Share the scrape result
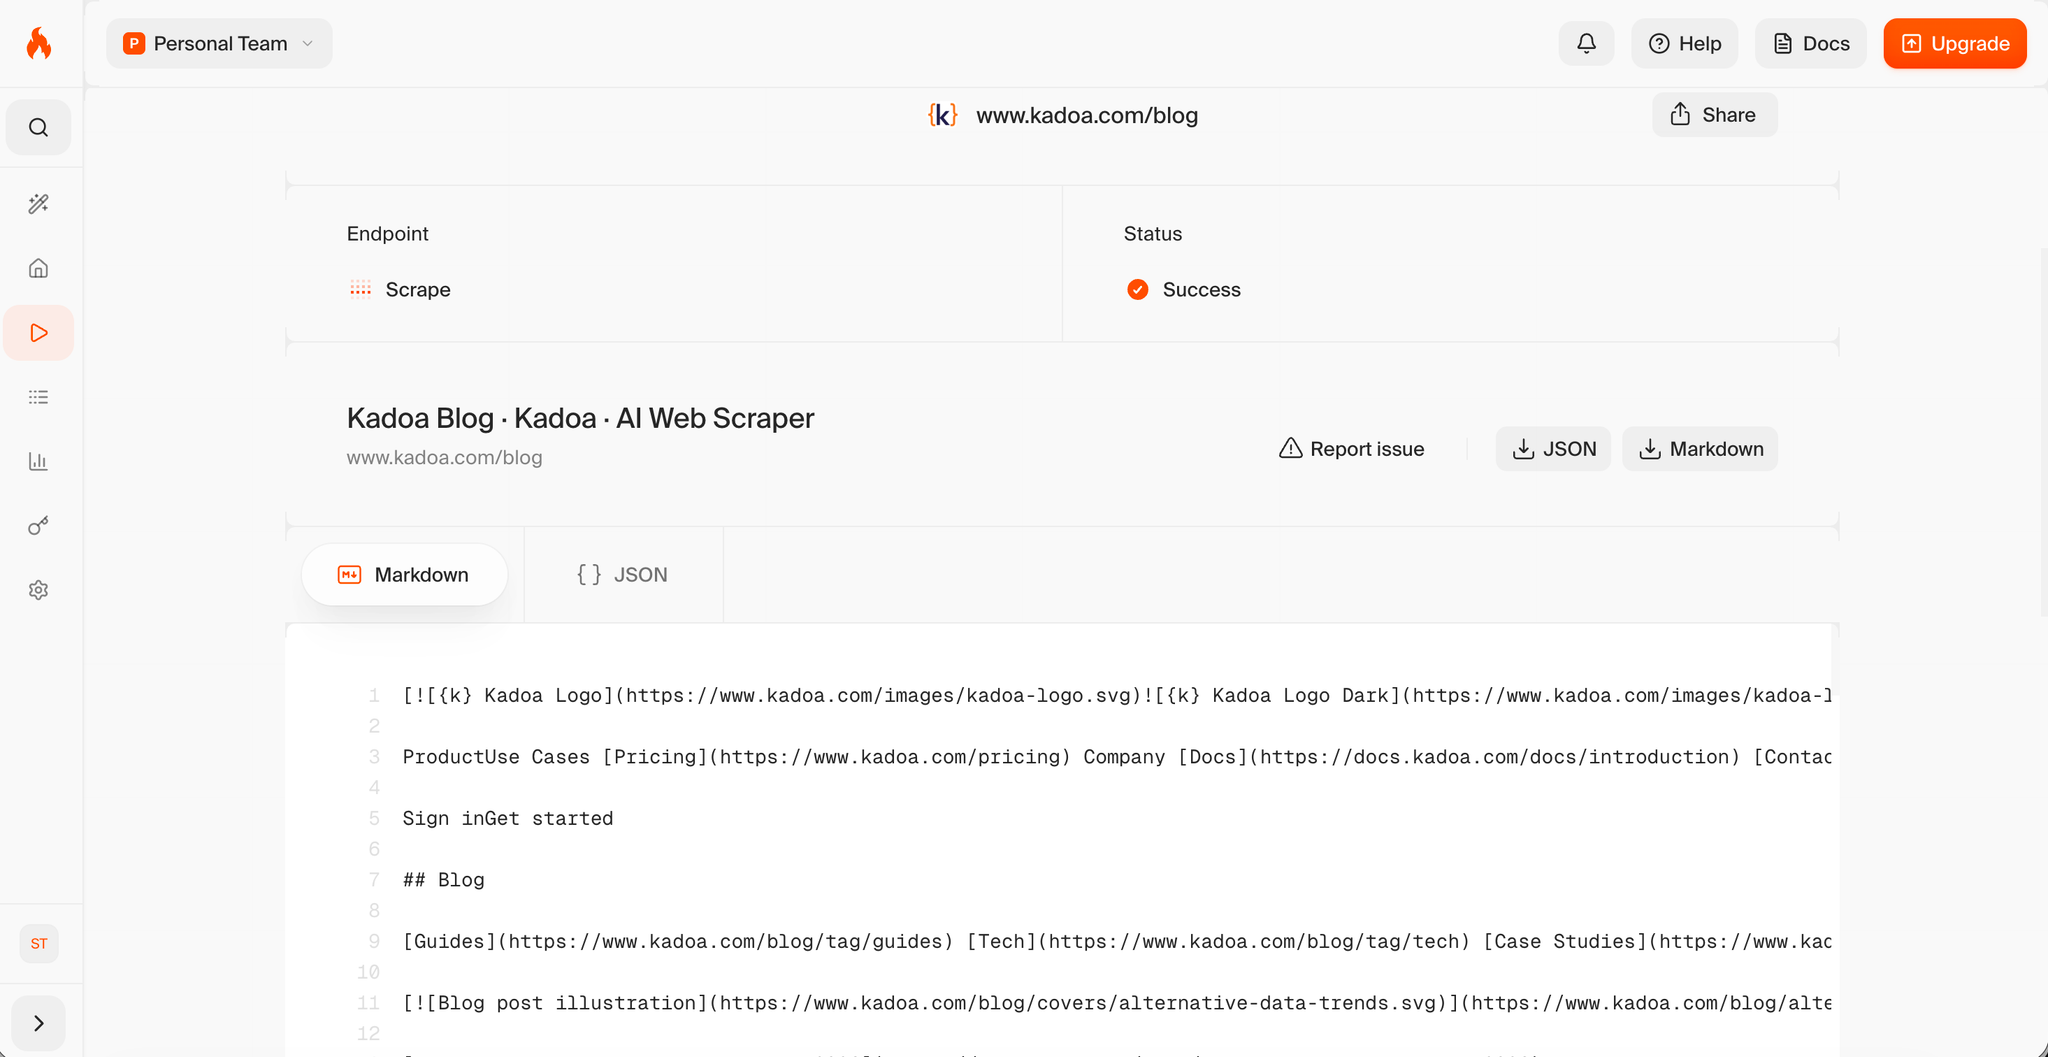Screen dimensions: 2048x1057 pos(1714,114)
